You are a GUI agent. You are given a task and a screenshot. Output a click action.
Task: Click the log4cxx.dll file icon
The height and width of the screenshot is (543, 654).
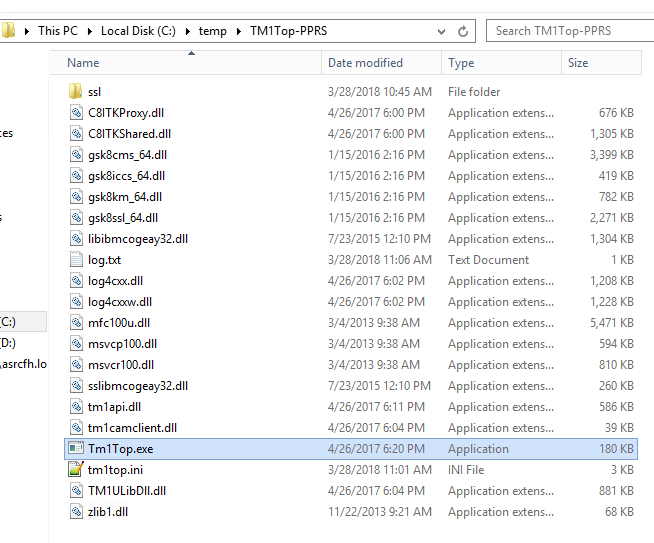pyautogui.click(x=76, y=281)
